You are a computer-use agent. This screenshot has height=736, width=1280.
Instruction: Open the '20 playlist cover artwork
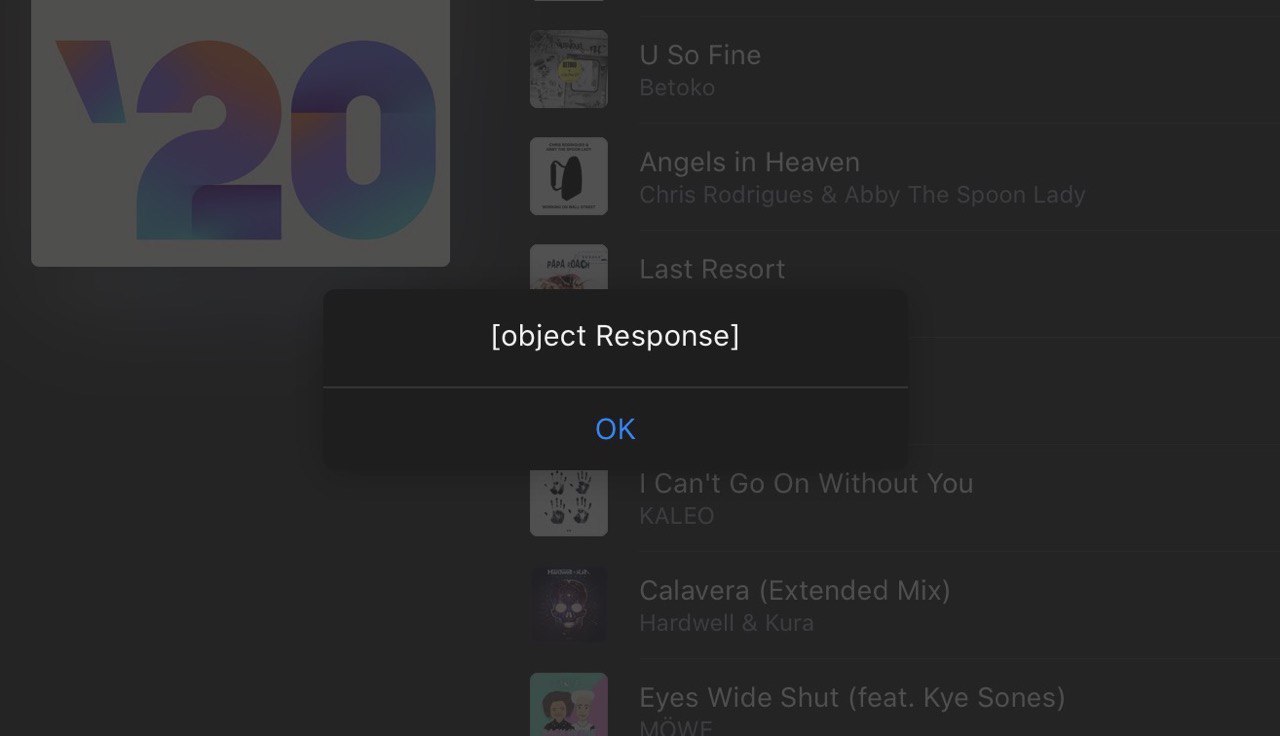[x=240, y=133]
